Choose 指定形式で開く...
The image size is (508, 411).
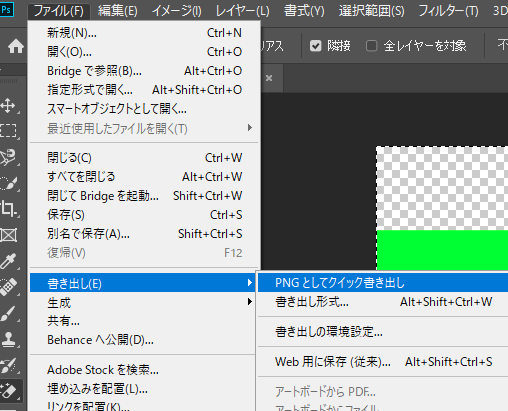pyautogui.click(x=144, y=90)
